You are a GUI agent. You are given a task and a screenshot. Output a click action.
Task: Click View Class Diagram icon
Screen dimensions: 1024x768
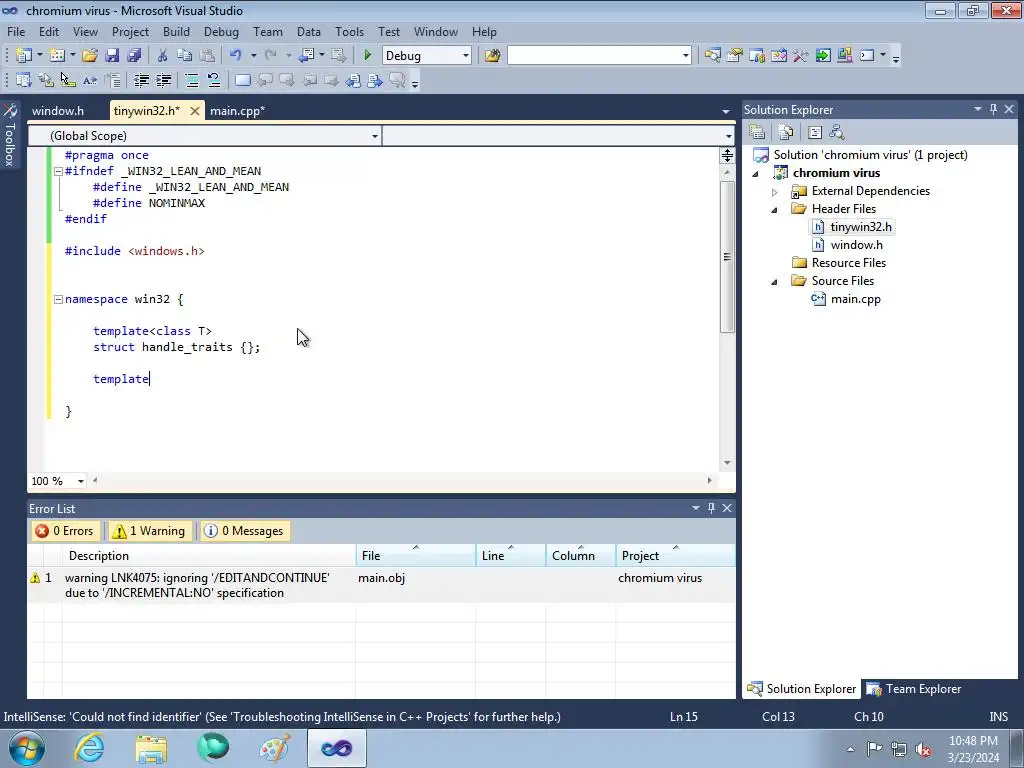[837, 133]
